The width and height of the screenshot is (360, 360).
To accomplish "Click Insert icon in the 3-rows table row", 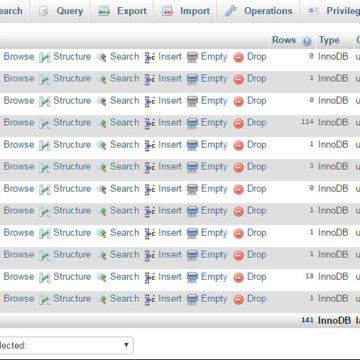I will point(150,168).
